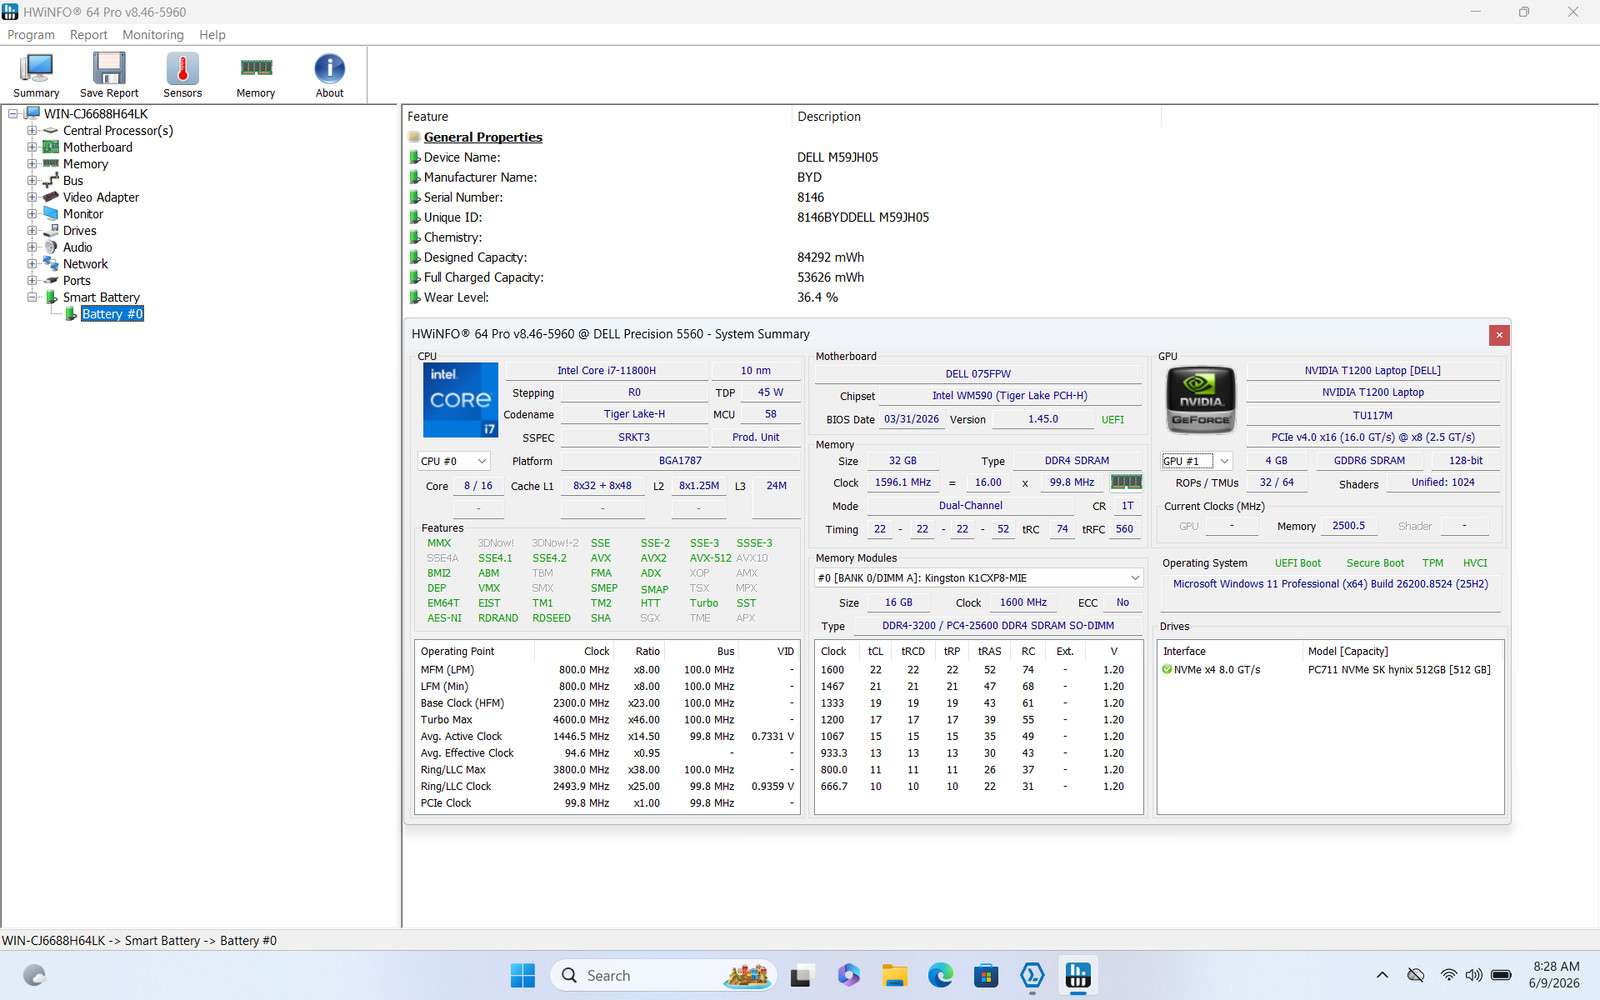Open Microsoft Store taskbar icon
Image resolution: width=1600 pixels, height=1000 pixels.
coord(986,975)
